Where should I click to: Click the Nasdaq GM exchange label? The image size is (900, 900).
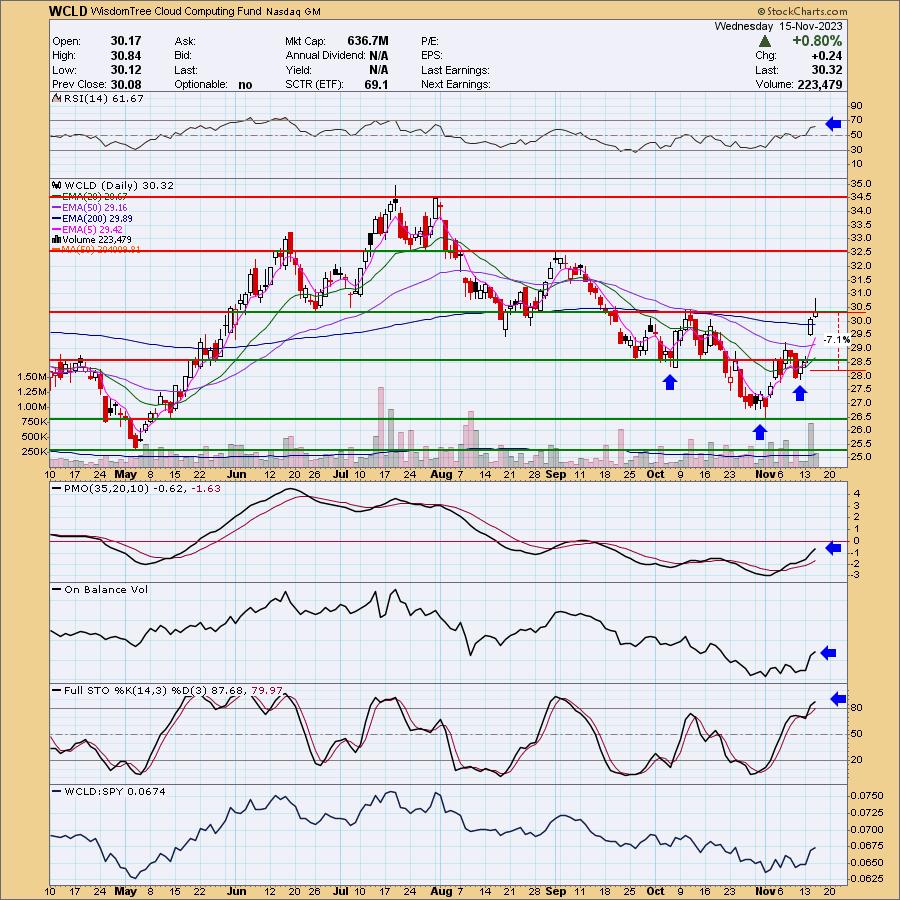[293, 11]
